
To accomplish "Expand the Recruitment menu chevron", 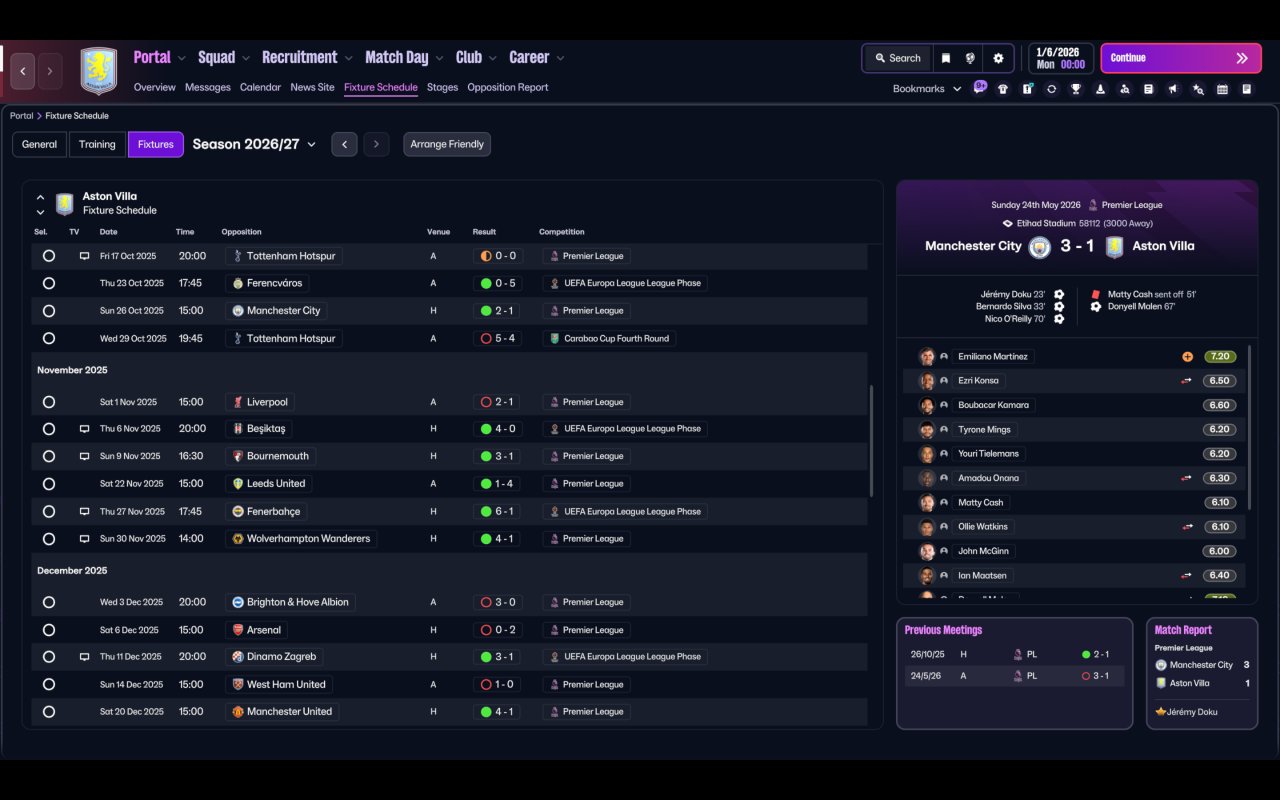I will pos(349,58).
